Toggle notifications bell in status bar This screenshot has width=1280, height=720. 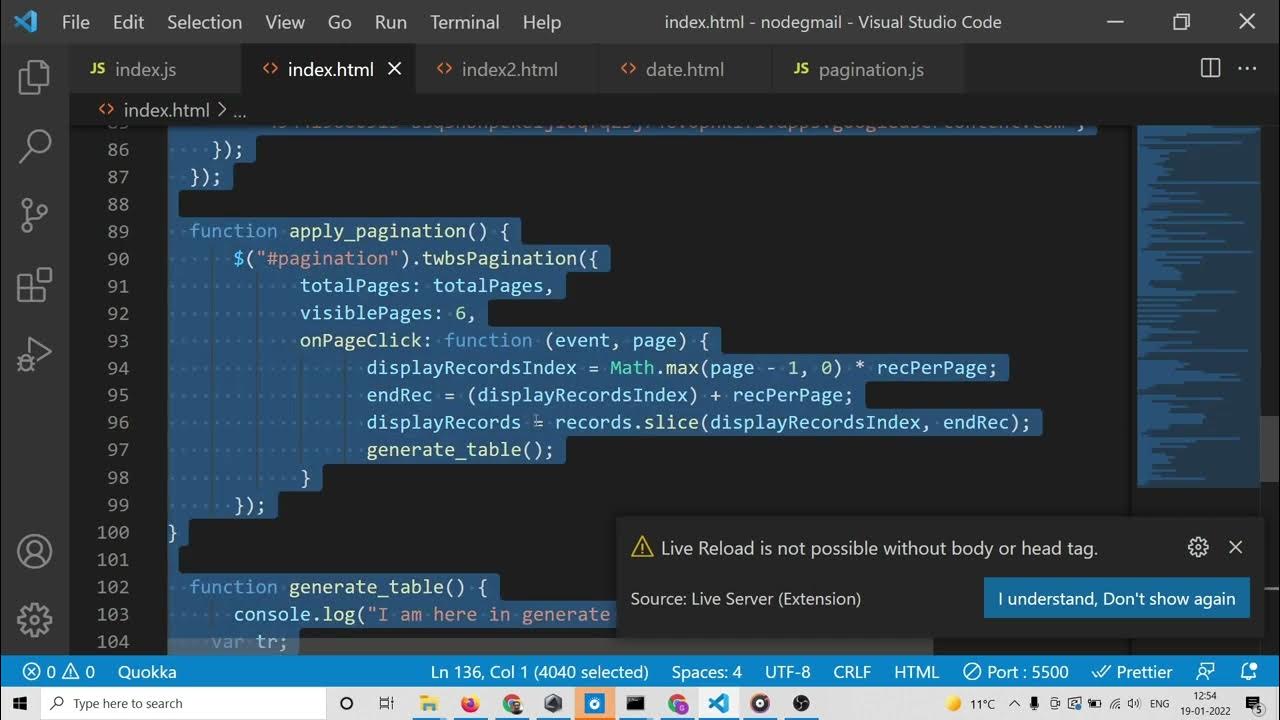click(x=1248, y=672)
